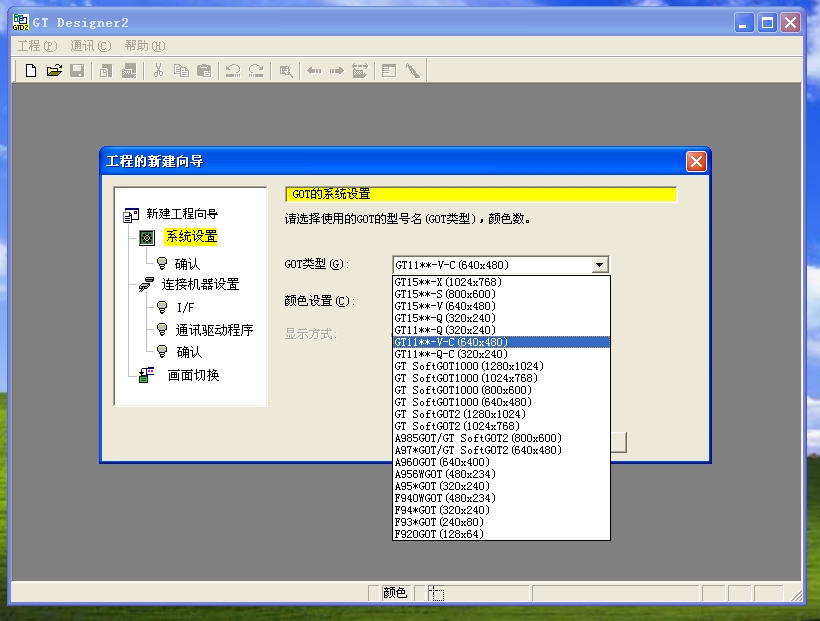Open the 帮助 menu
This screenshot has width=820, height=621.
(144, 46)
